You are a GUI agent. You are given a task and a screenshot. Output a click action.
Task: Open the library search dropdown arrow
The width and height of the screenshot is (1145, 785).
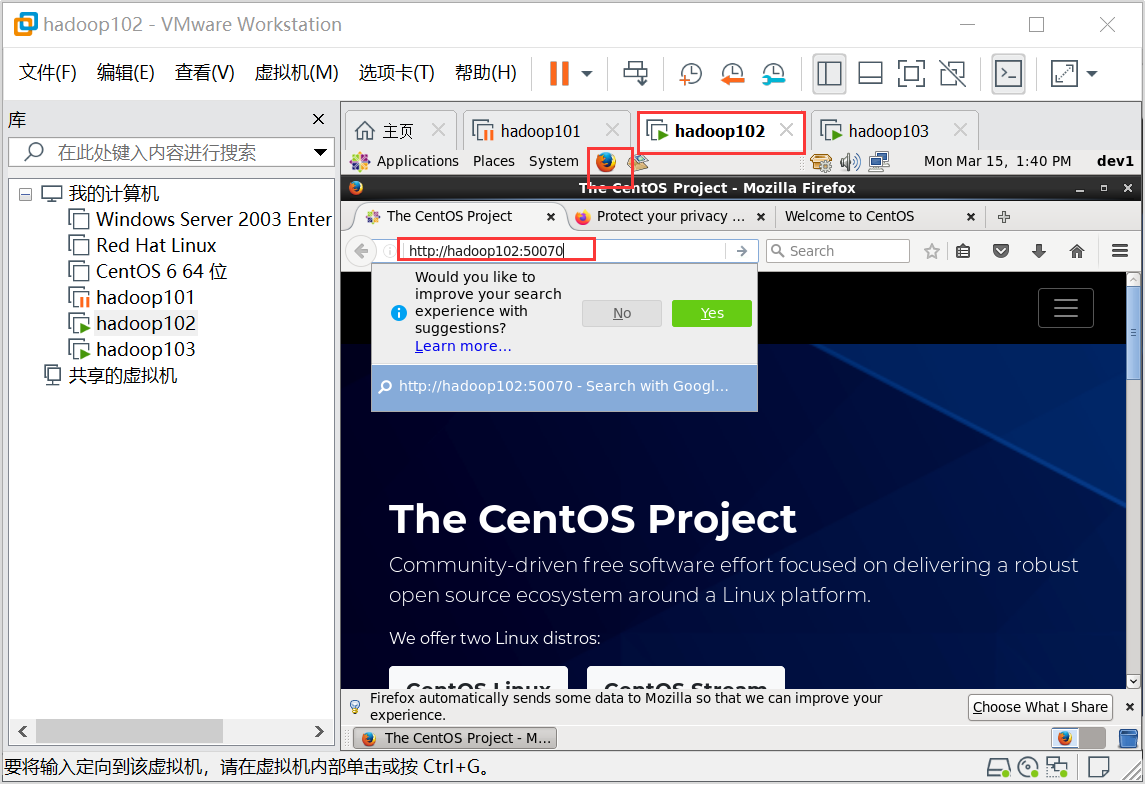pos(320,152)
